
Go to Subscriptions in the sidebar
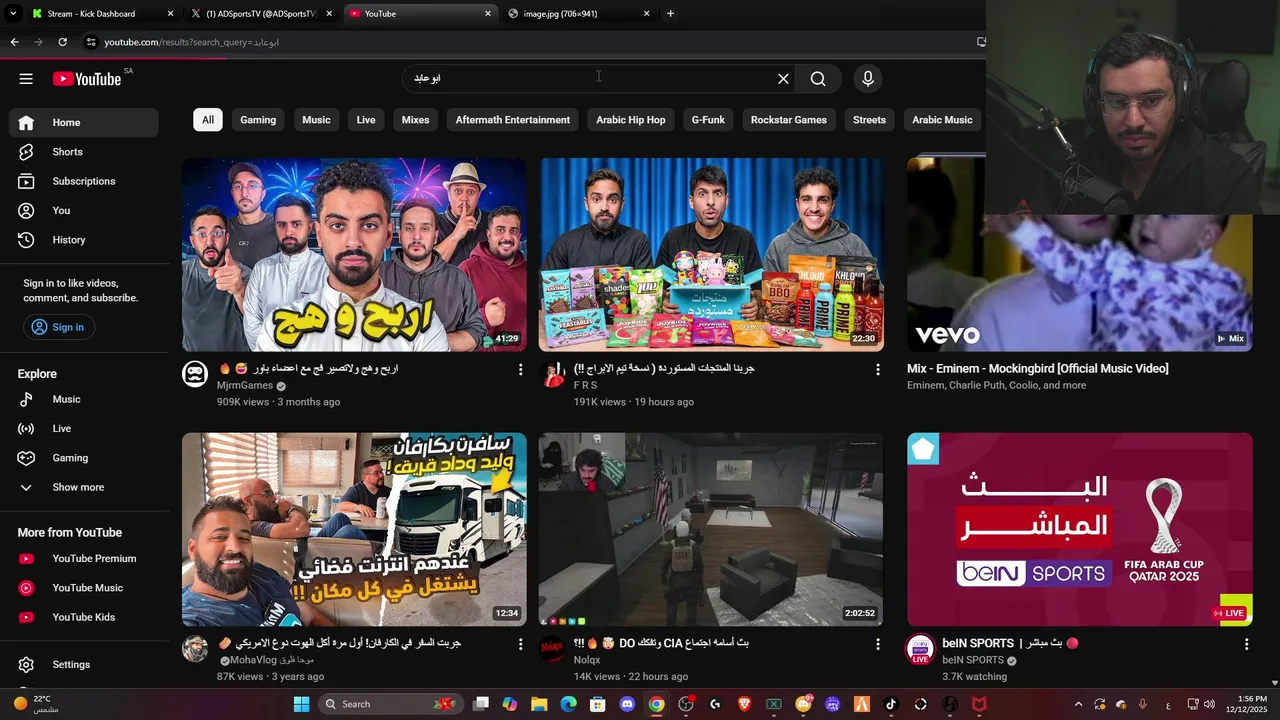tap(84, 181)
